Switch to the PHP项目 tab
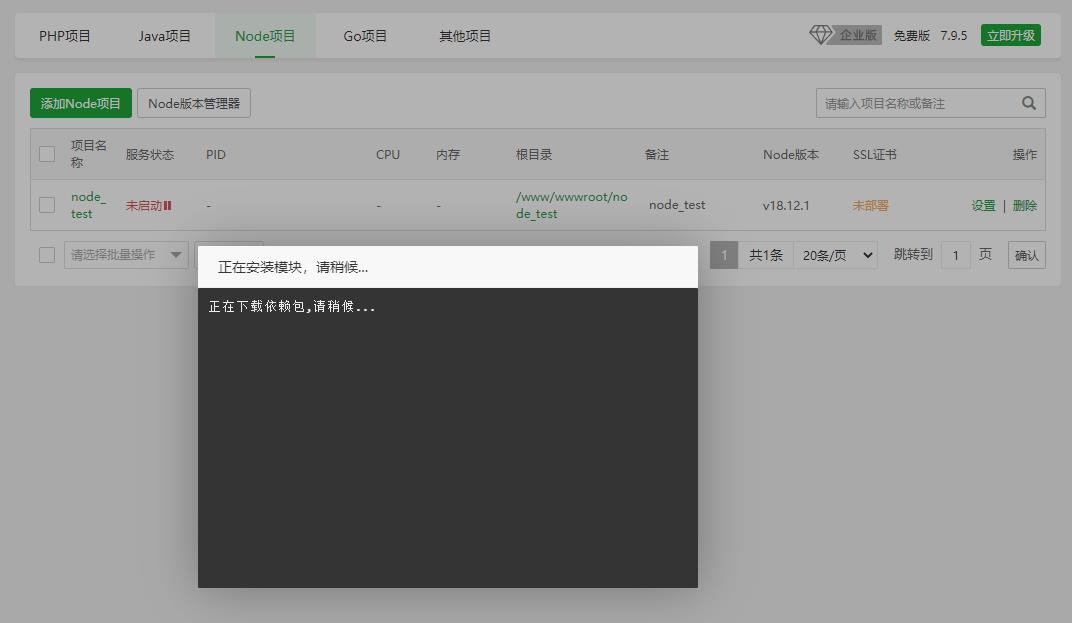Viewport: 1072px width, 623px height. pyautogui.click(x=64, y=36)
